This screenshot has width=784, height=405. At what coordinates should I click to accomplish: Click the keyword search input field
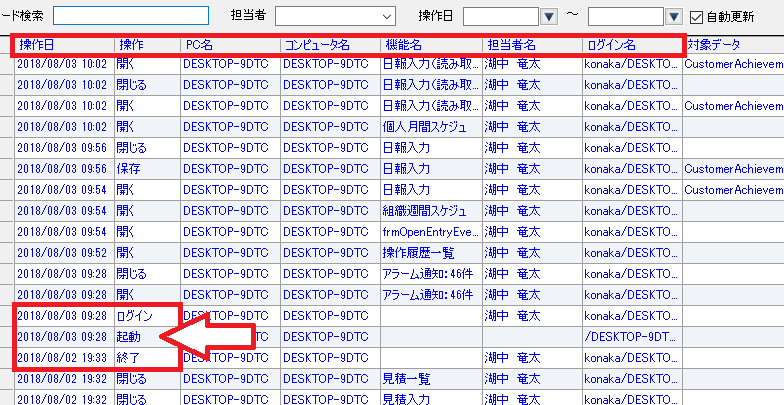pyautogui.click(x=131, y=16)
